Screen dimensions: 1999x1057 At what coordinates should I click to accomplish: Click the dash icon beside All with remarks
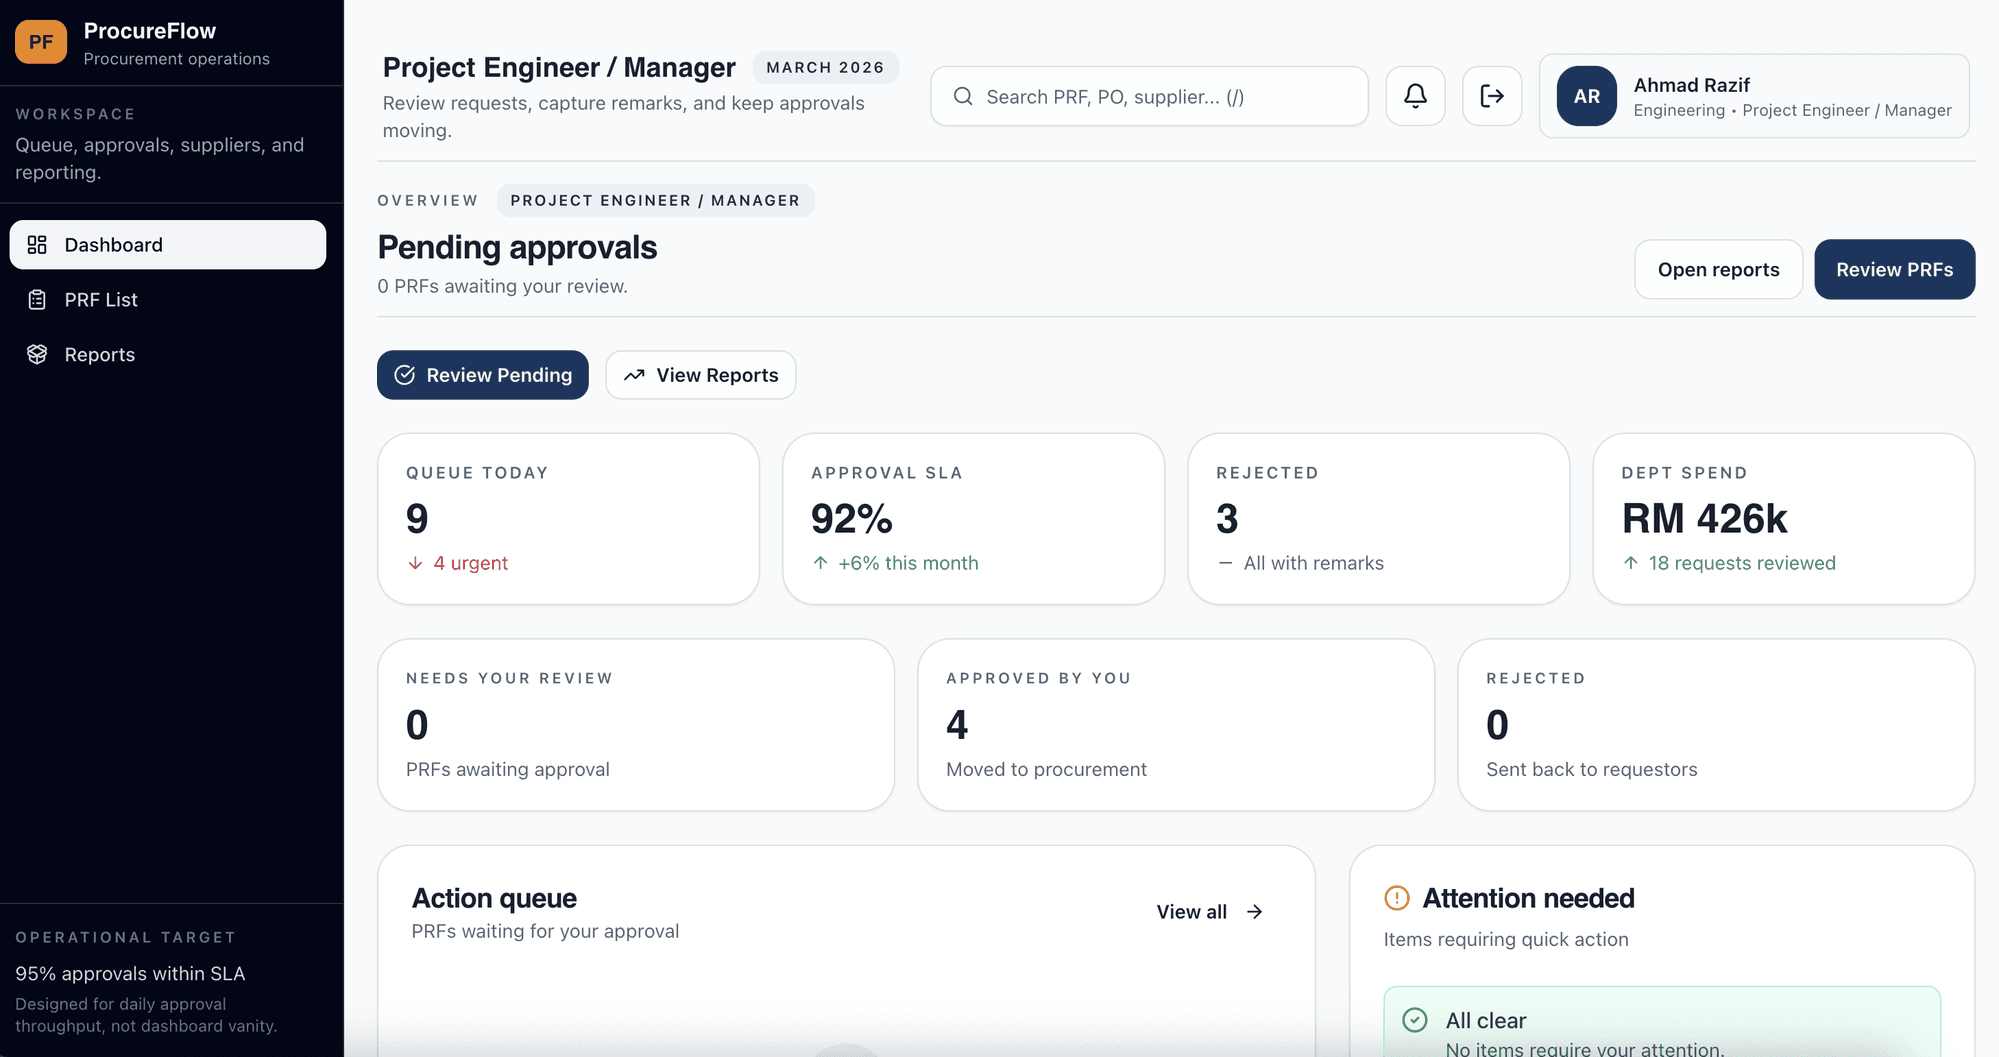(x=1225, y=563)
